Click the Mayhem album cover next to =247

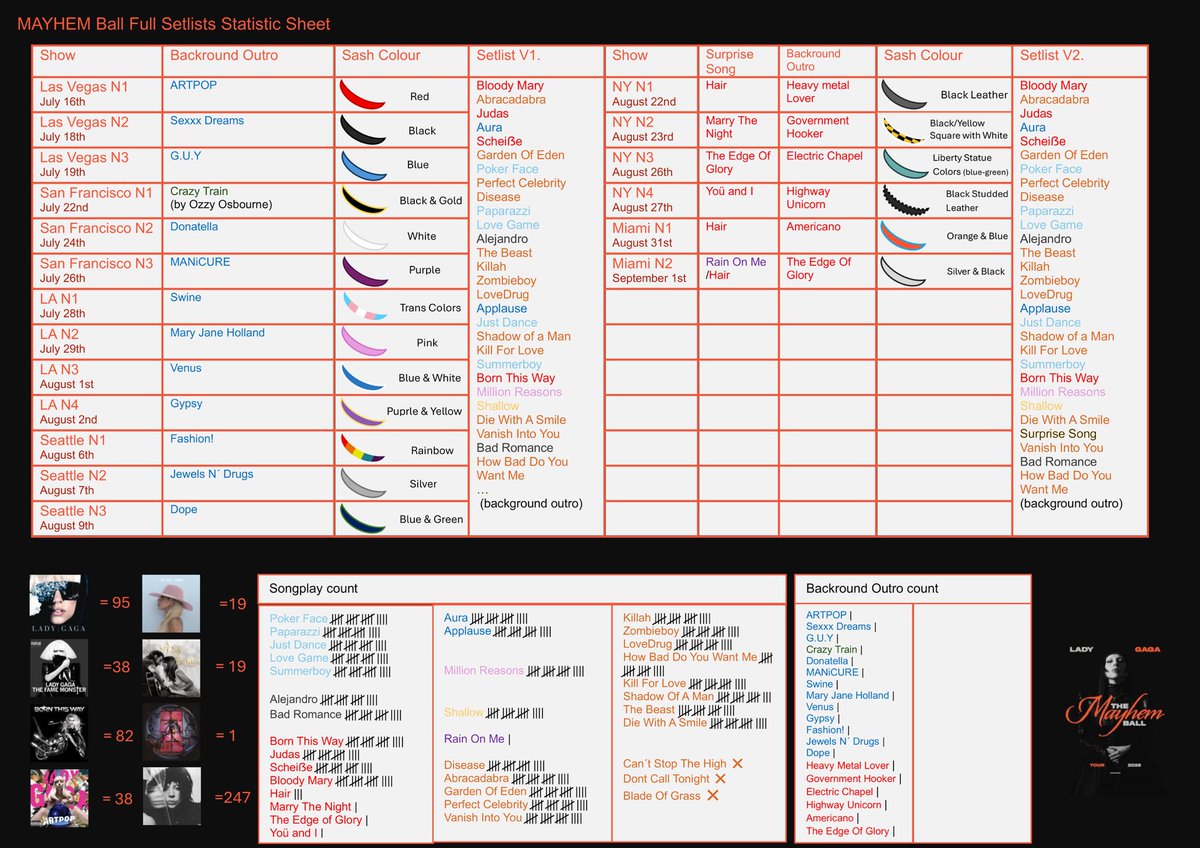(x=171, y=796)
